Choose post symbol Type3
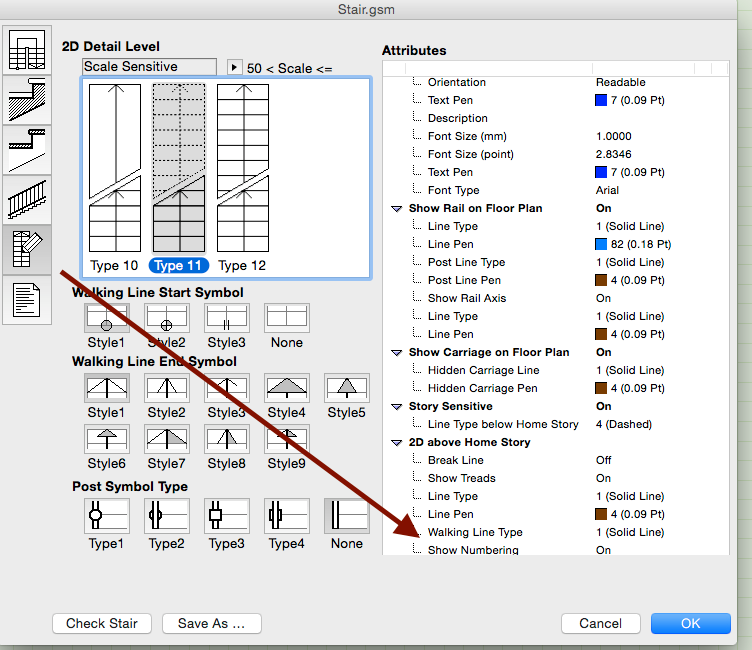The height and width of the screenshot is (650, 752). coord(227,517)
